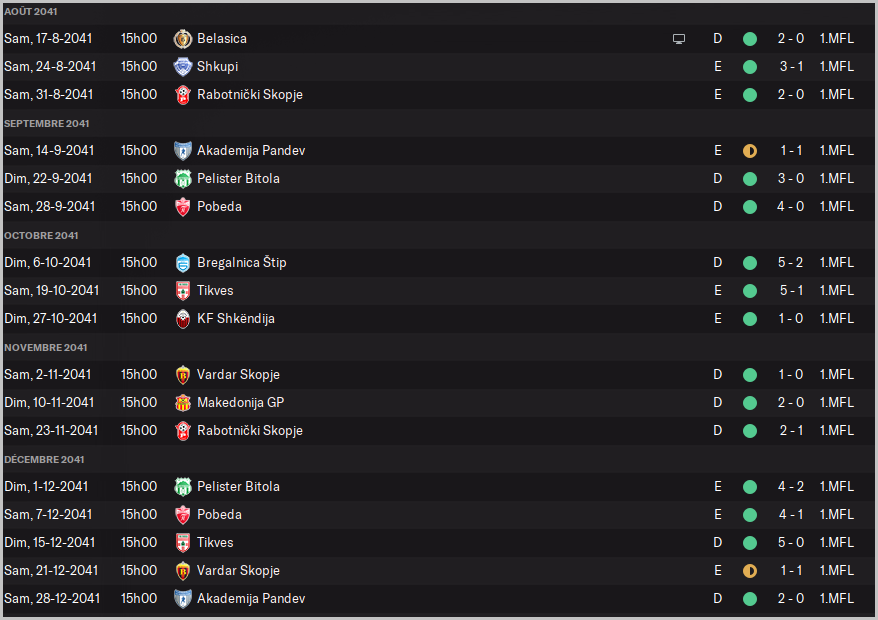Viewport: 878px width, 620px height.
Task: Click the Bregalnica Štip club badge
Action: coord(182,263)
